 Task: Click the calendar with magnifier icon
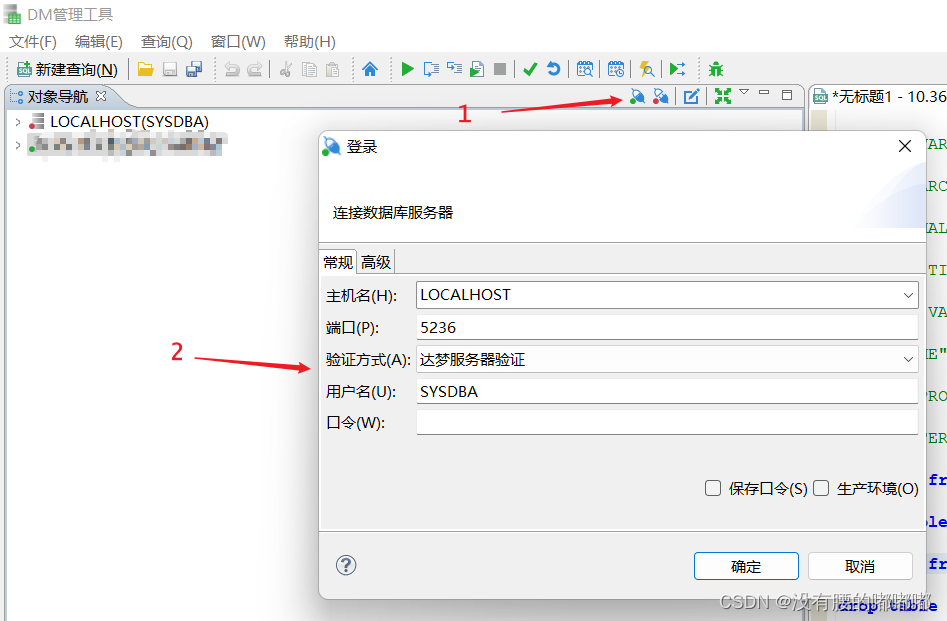[x=585, y=69]
